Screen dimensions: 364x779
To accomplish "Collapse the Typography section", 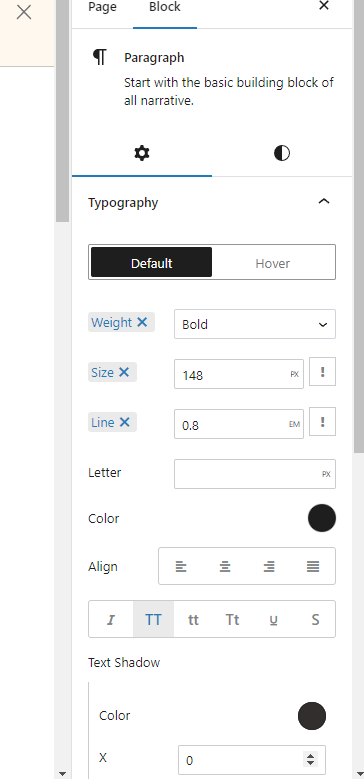I will (324, 202).
